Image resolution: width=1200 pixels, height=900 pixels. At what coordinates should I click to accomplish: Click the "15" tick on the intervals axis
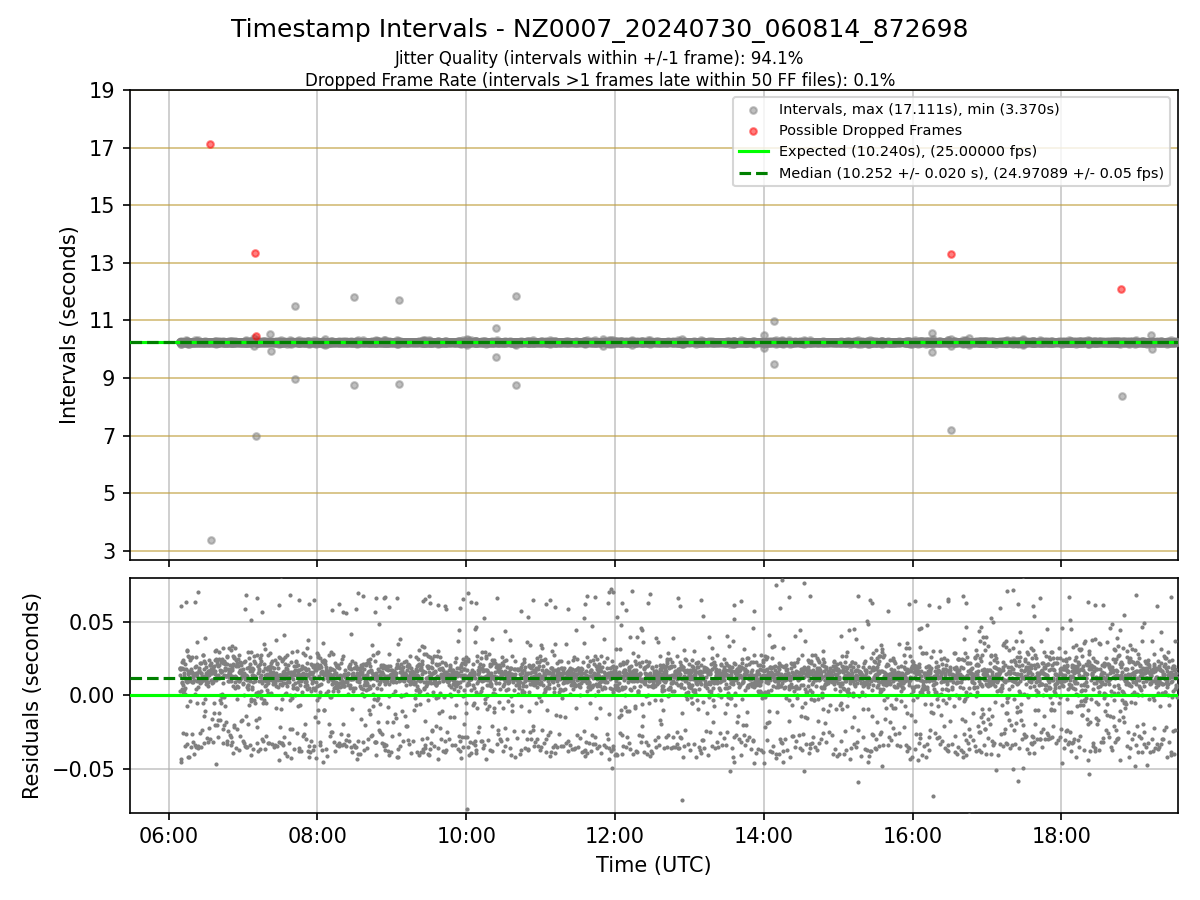103,205
